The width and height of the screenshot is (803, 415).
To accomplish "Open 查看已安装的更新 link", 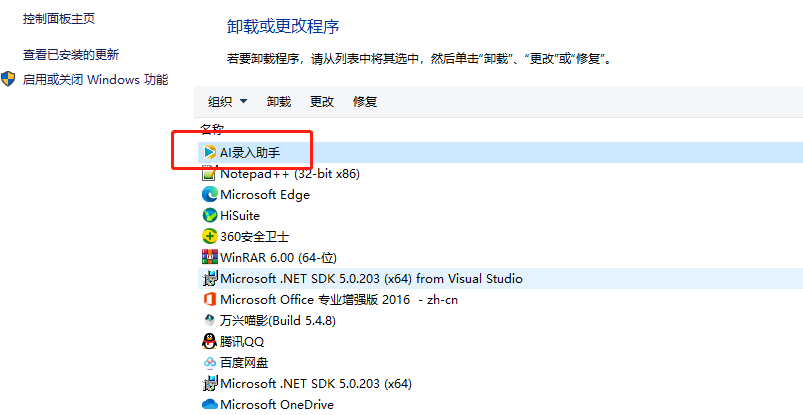I will click(x=71, y=54).
